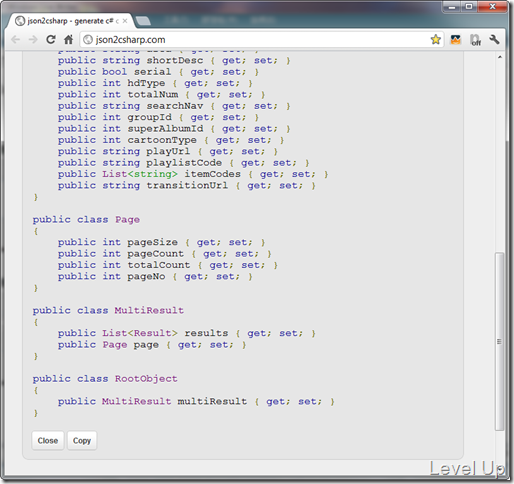Viewport: 514px width, 484px height.
Task: Click the superAlbumId property line
Action: coord(174,129)
